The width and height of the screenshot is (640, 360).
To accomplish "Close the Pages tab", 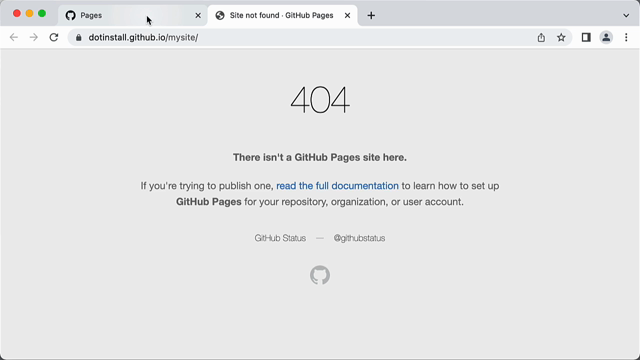I will coord(198,16).
